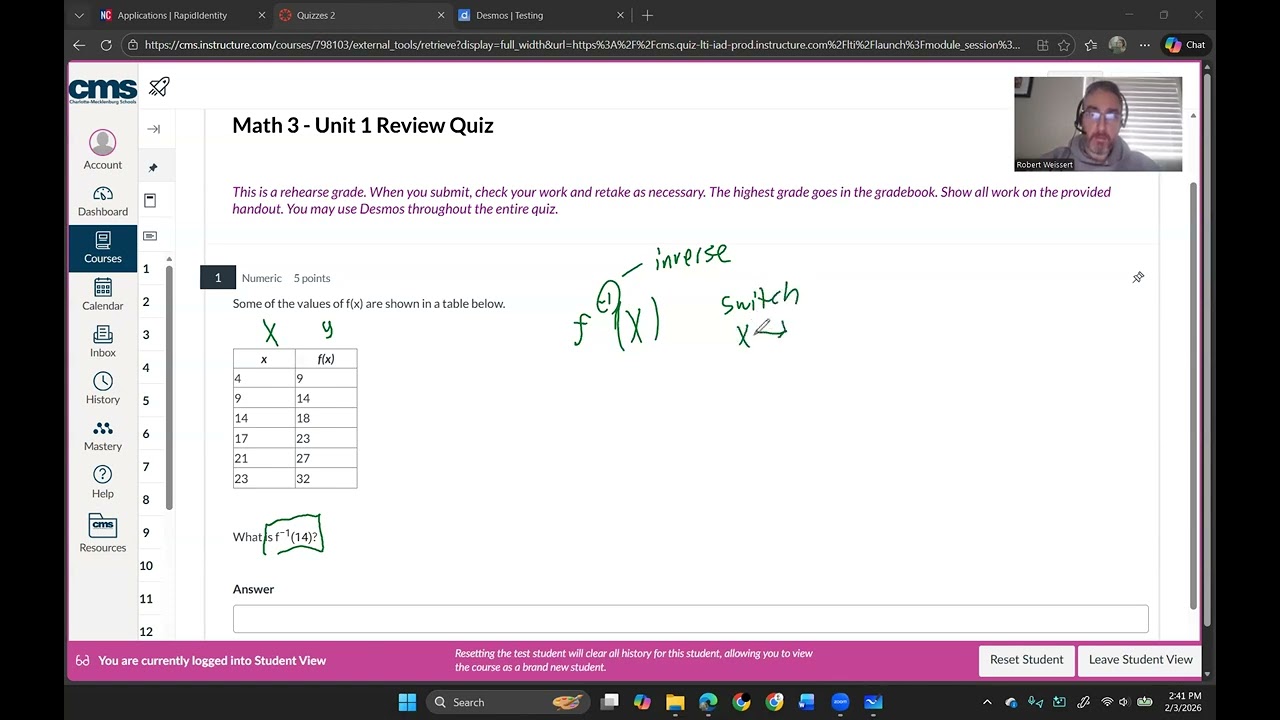Go back in the browser
This screenshot has width=1280, height=720.
(79, 45)
